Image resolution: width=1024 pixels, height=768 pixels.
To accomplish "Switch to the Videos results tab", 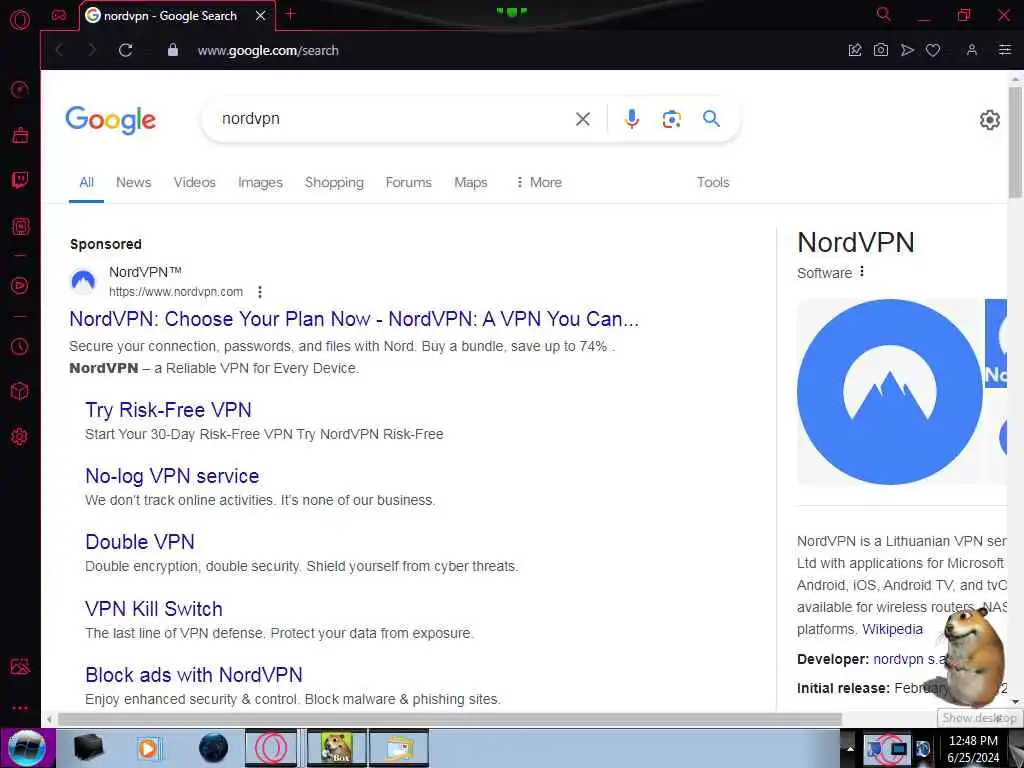I will point(195,182).
